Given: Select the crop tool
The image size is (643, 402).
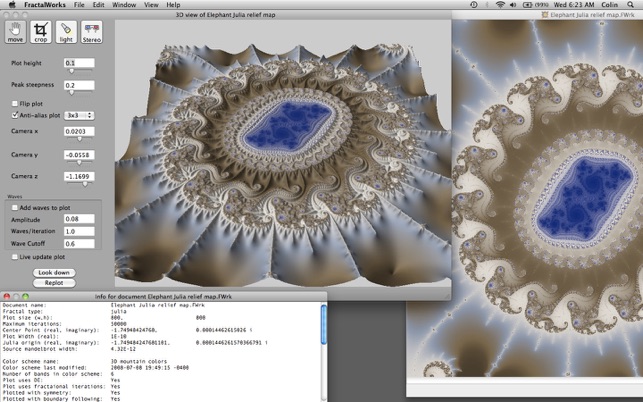Looking at the screenshot, I should point(41,32).
